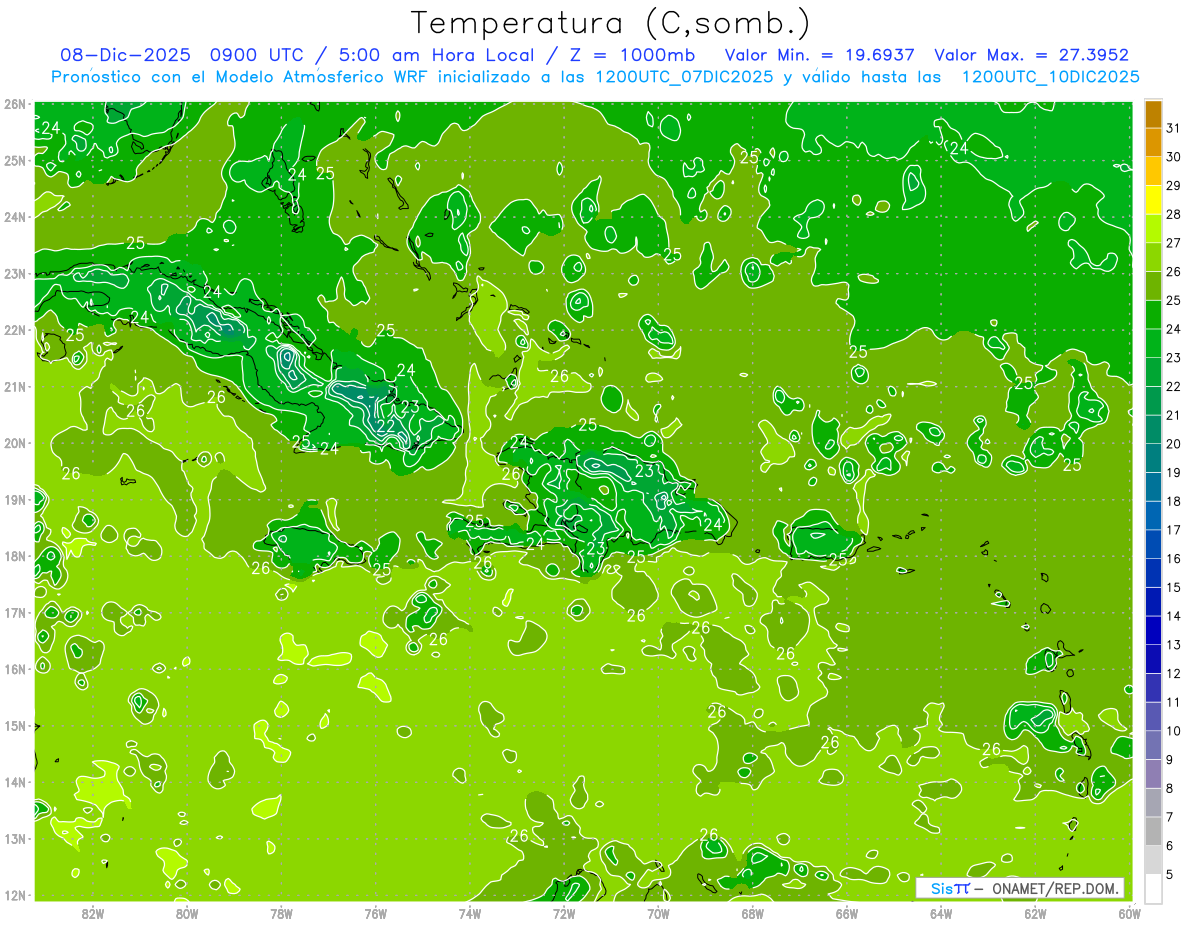The image size is (1200, 927).
Task: Click the "20" label on the color scale
Action: coord(1173,444)
